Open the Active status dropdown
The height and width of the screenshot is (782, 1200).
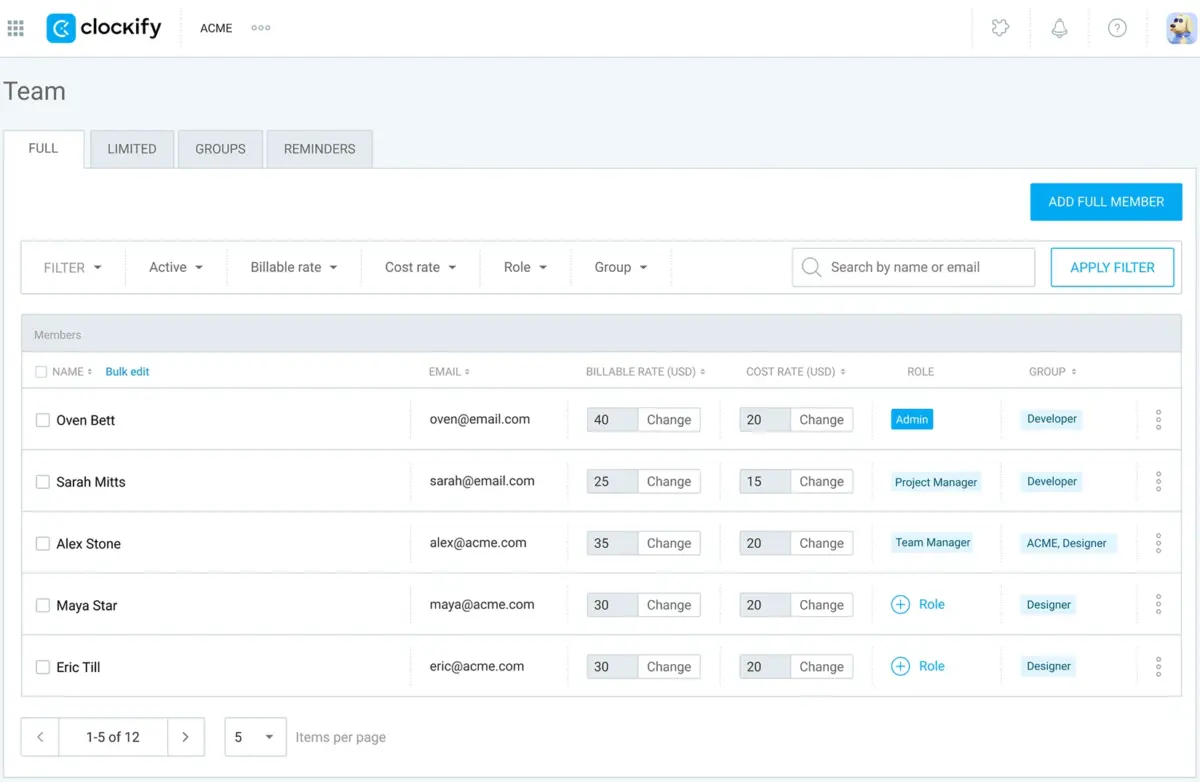pos(176,267)
